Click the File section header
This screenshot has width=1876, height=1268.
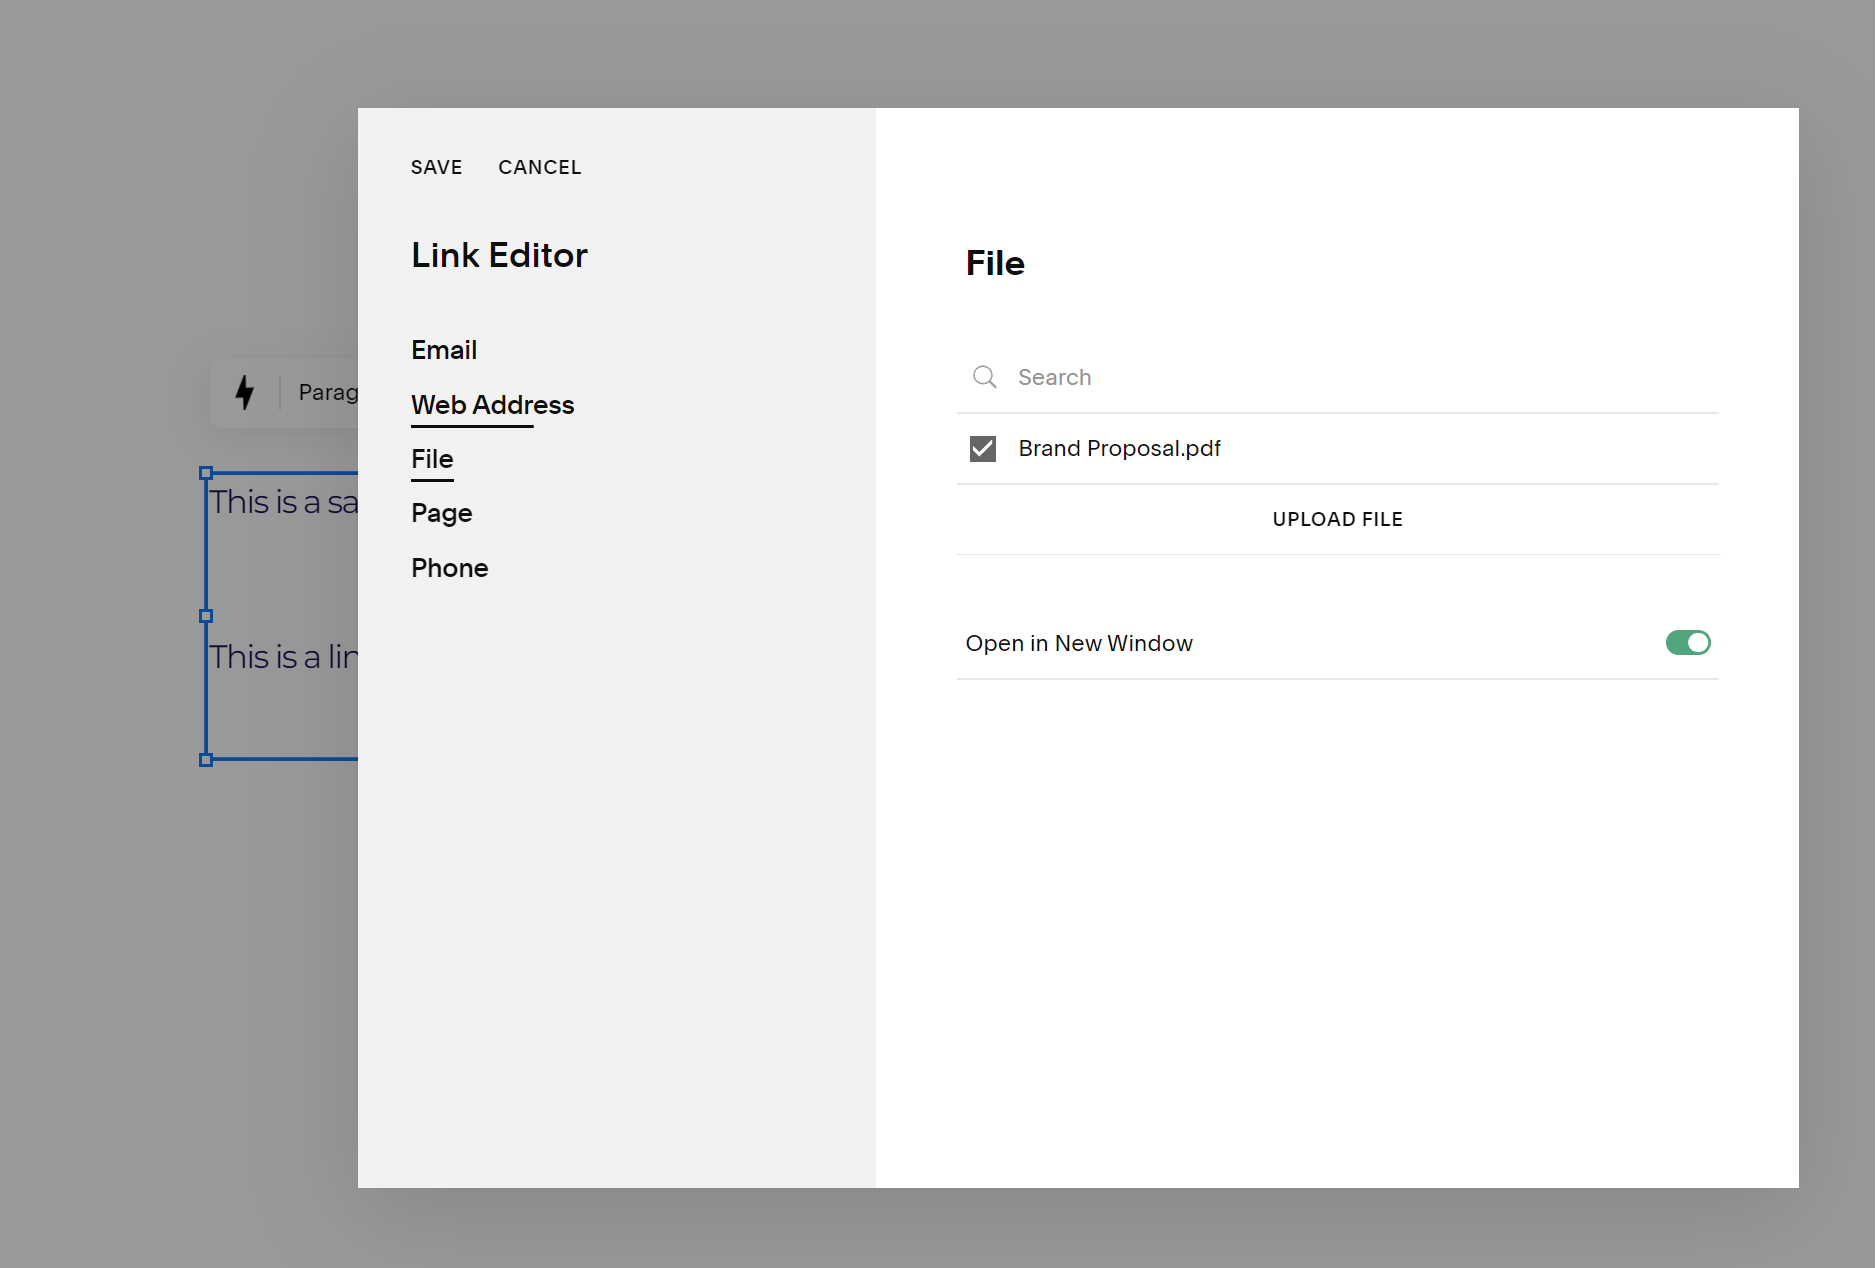(x=995, y=263)
